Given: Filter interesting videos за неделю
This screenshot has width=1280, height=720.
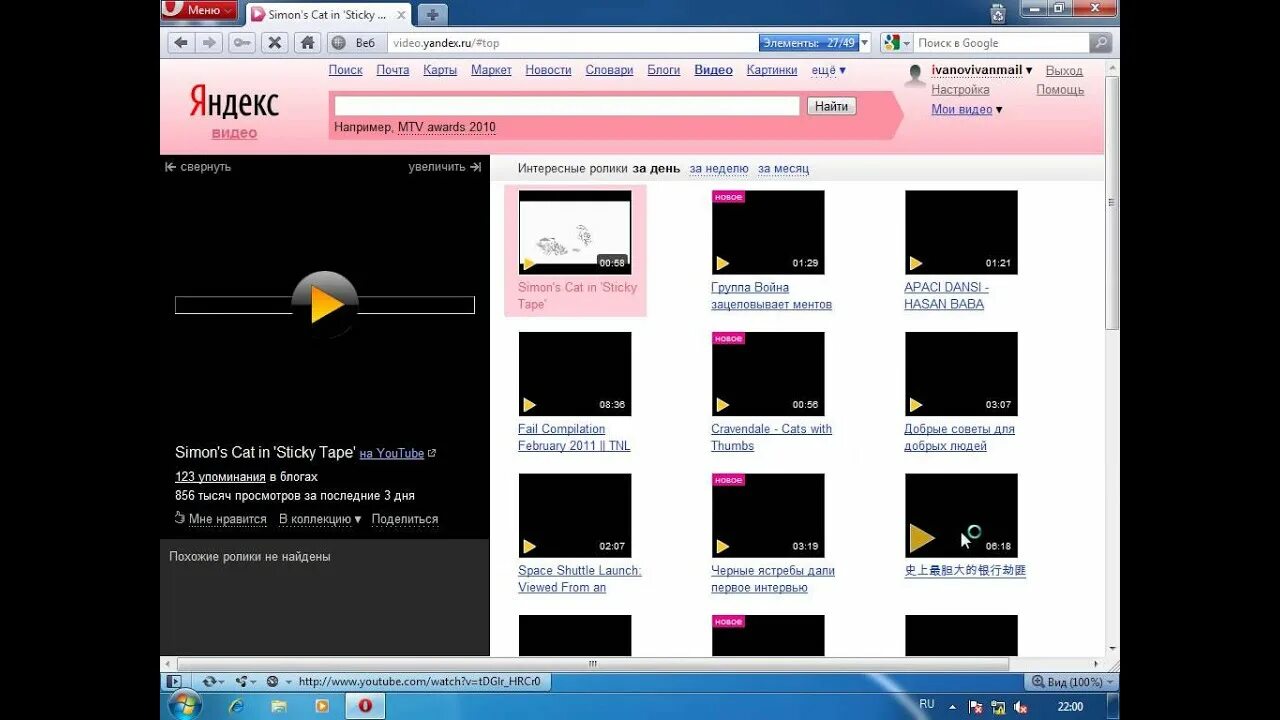Looking at the screenshot, I should point(719,169).
